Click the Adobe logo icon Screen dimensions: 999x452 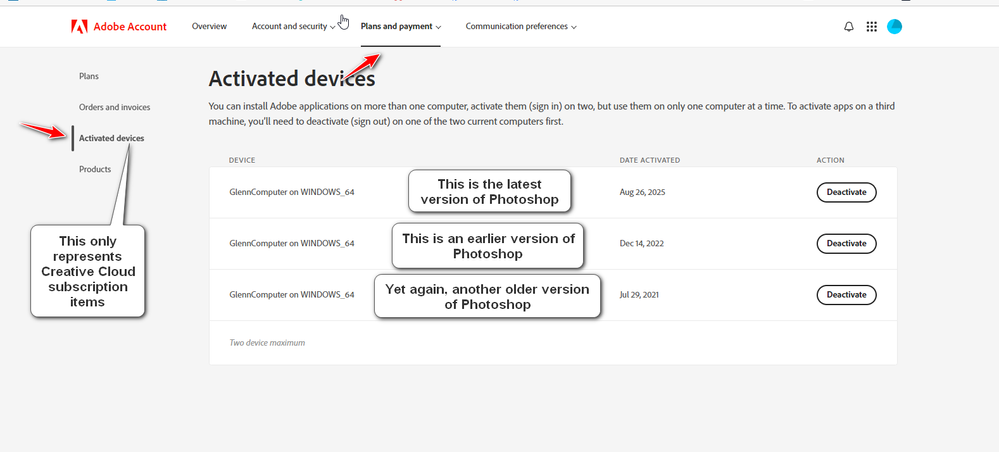79,27
